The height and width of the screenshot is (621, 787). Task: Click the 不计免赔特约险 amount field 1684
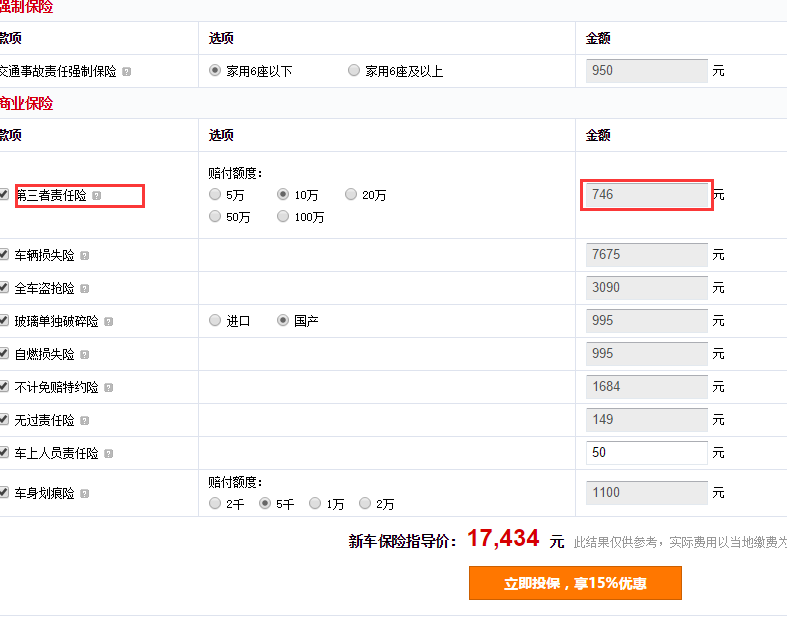[x=647, y=387]
